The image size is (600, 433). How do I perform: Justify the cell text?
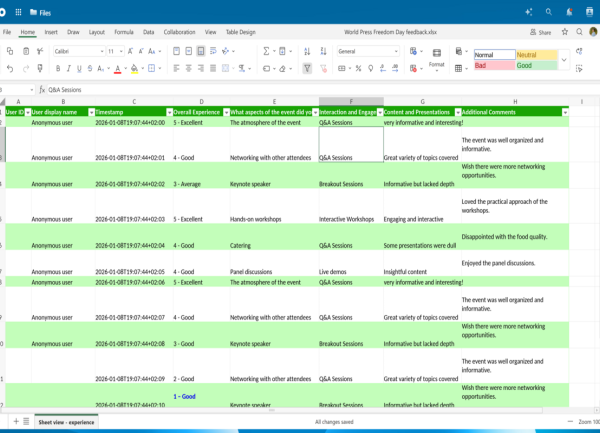213,68
